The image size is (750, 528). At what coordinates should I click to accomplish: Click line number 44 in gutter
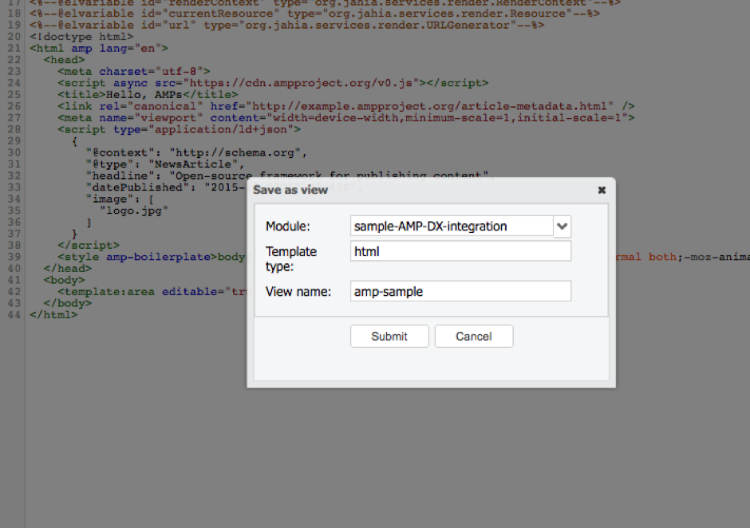14,315
